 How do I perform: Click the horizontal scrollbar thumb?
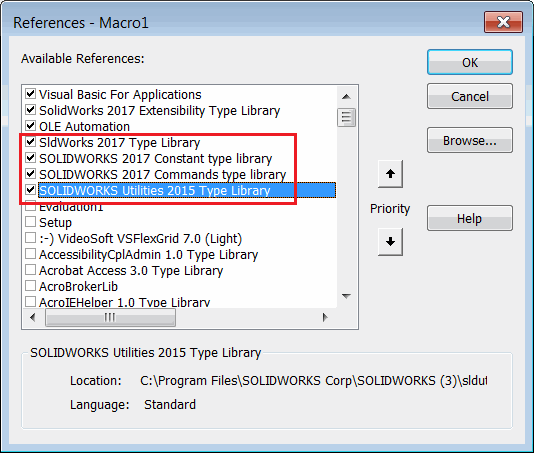pyautogui.click(x=110, y=317)
